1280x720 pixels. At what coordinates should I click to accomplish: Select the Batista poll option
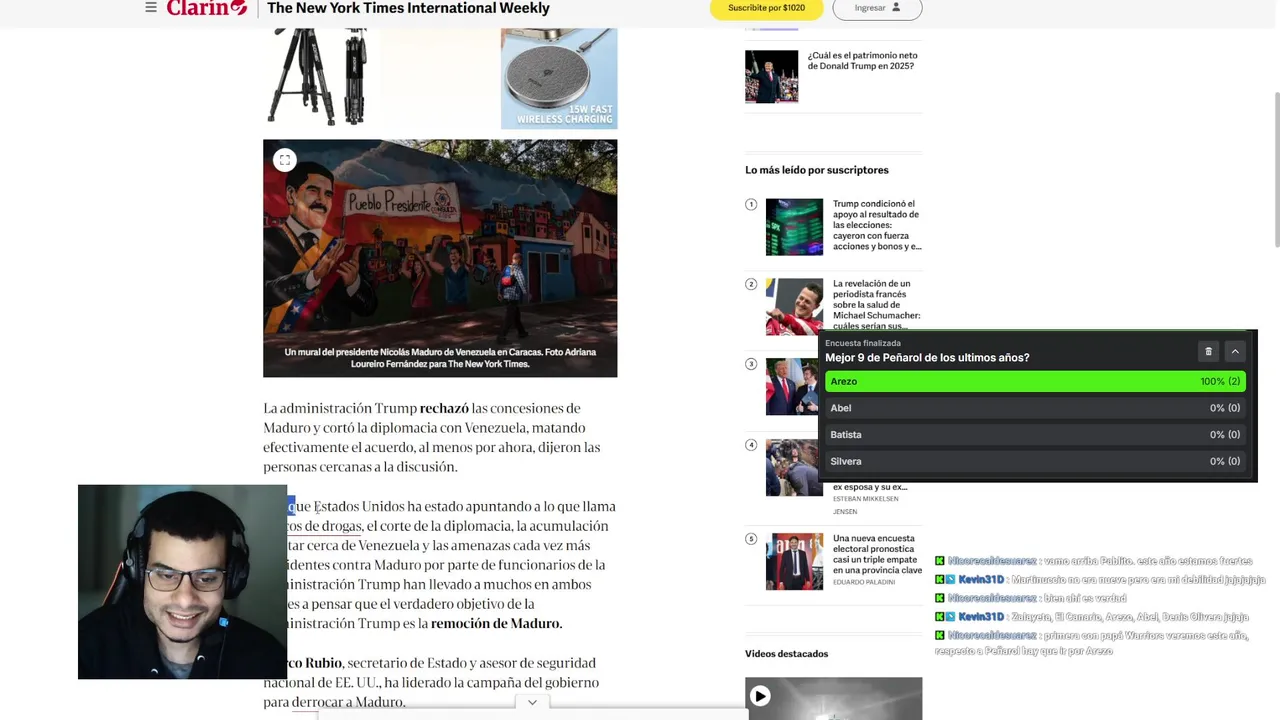pyautogui.click(x=1035, y=435)
